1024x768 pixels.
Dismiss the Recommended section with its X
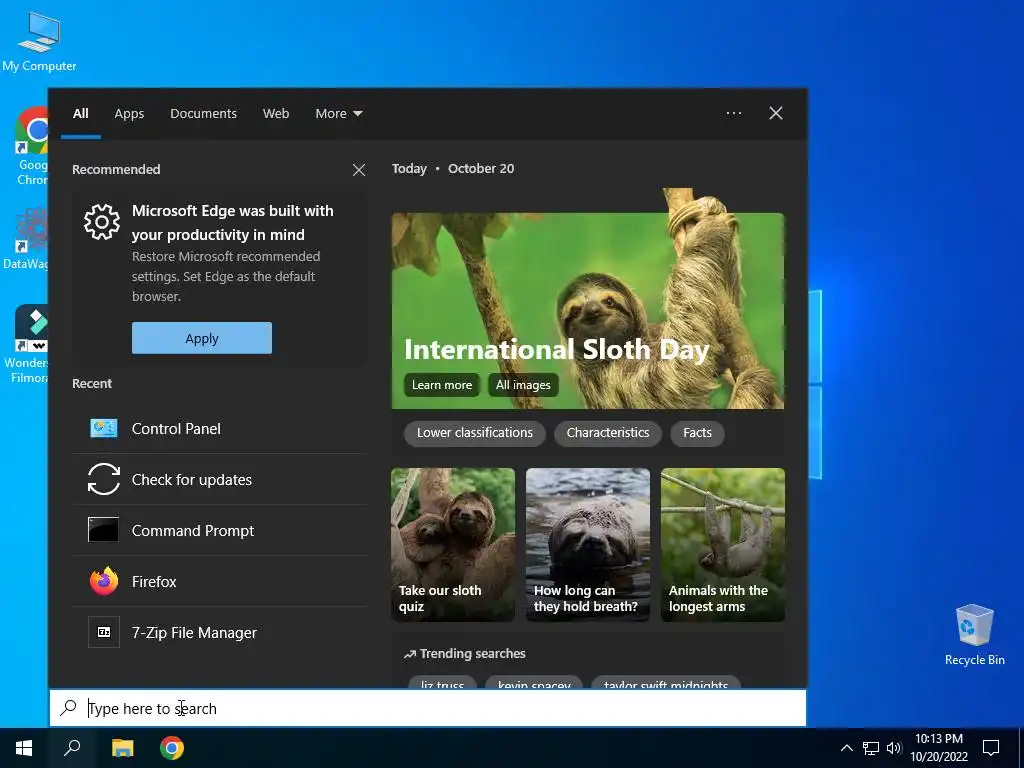[359, 170]
